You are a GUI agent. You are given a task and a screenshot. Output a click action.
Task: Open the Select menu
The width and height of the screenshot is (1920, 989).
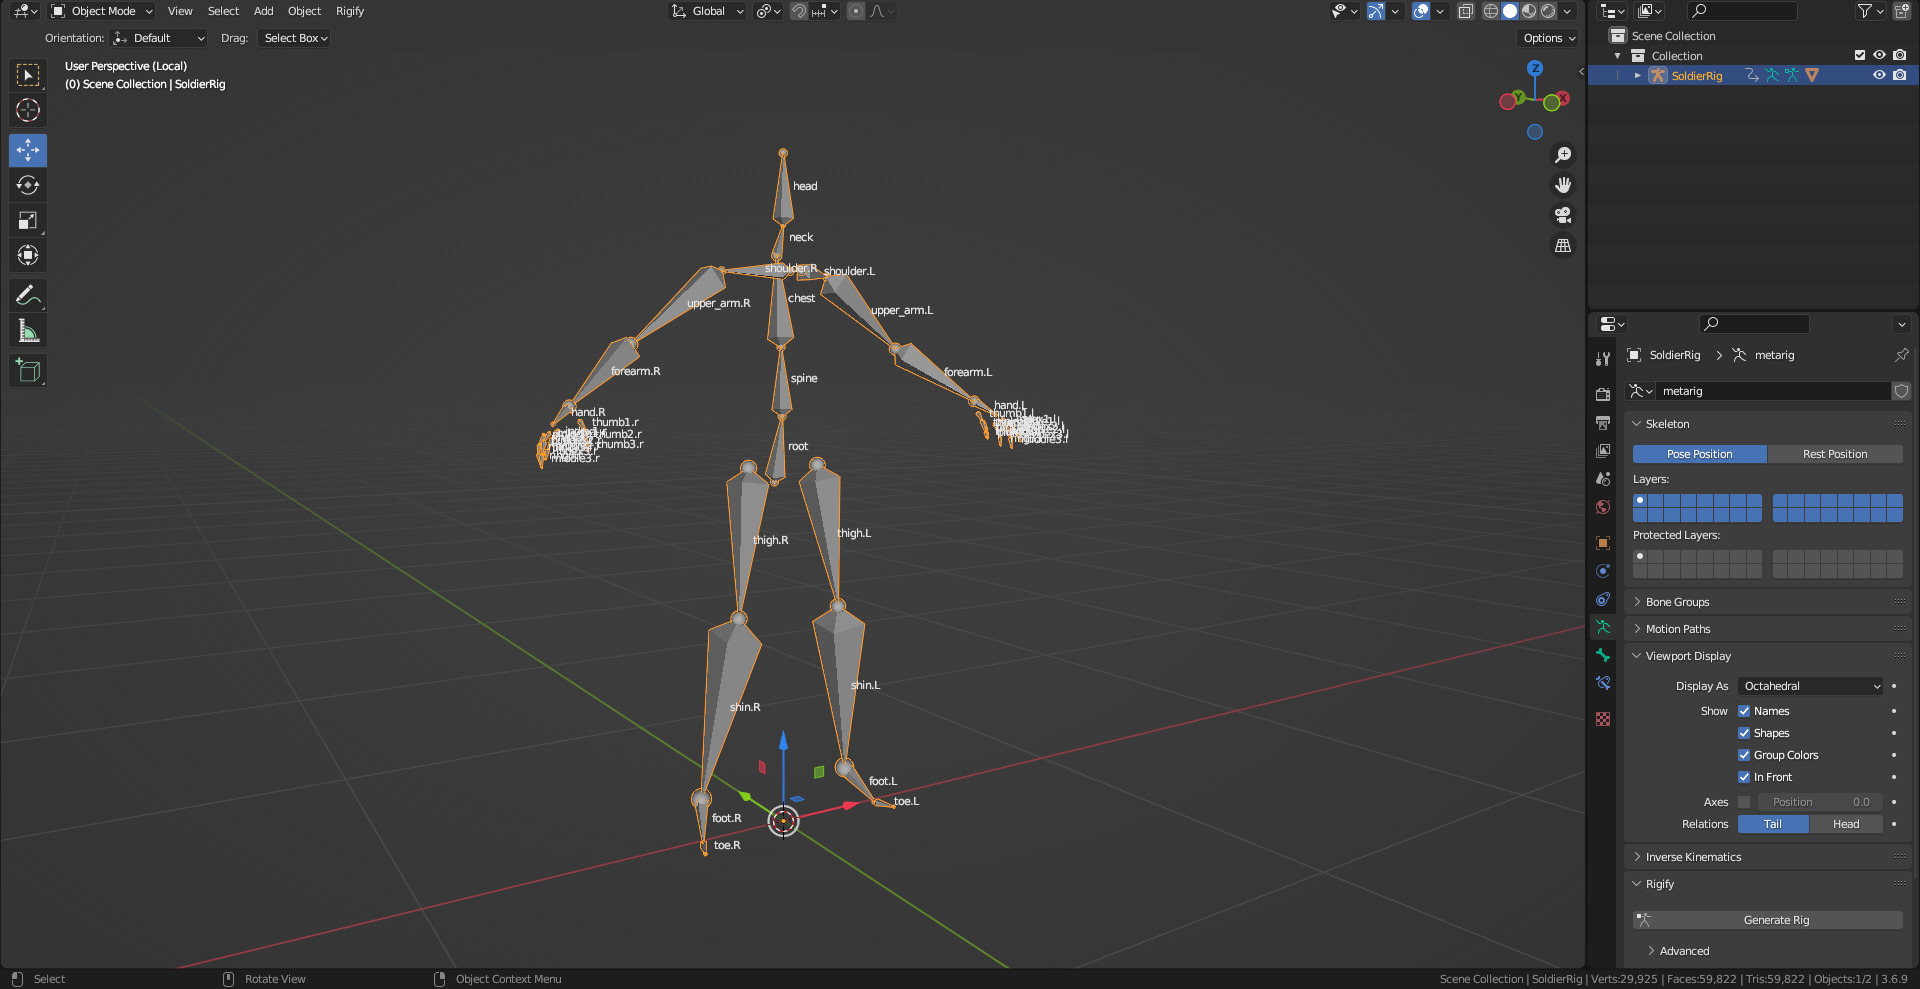point(223,11)
